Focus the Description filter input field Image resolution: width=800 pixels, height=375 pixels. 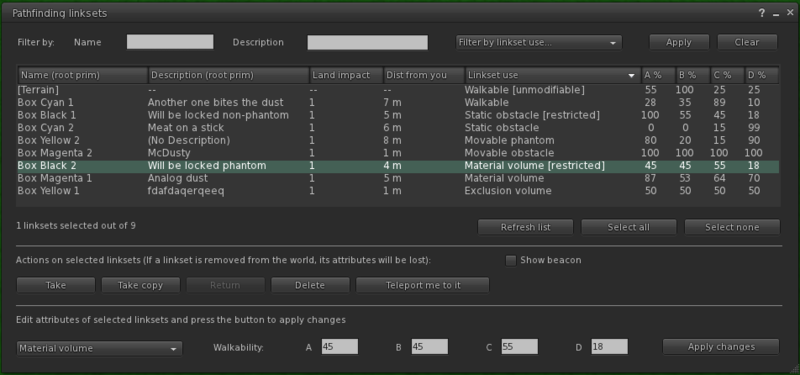tap(367, 42)
